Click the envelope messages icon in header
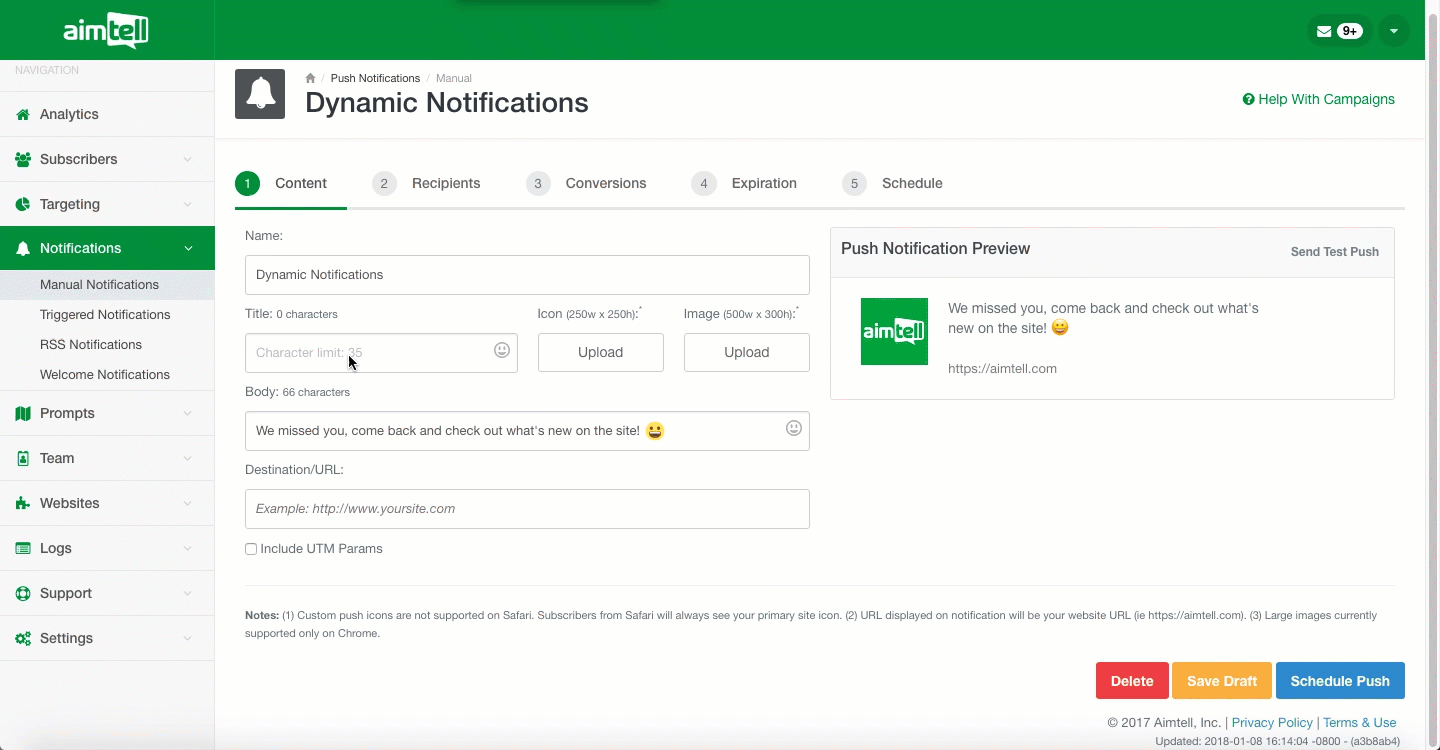This screenshot has height=750, width=1440. pos(1325,31)
